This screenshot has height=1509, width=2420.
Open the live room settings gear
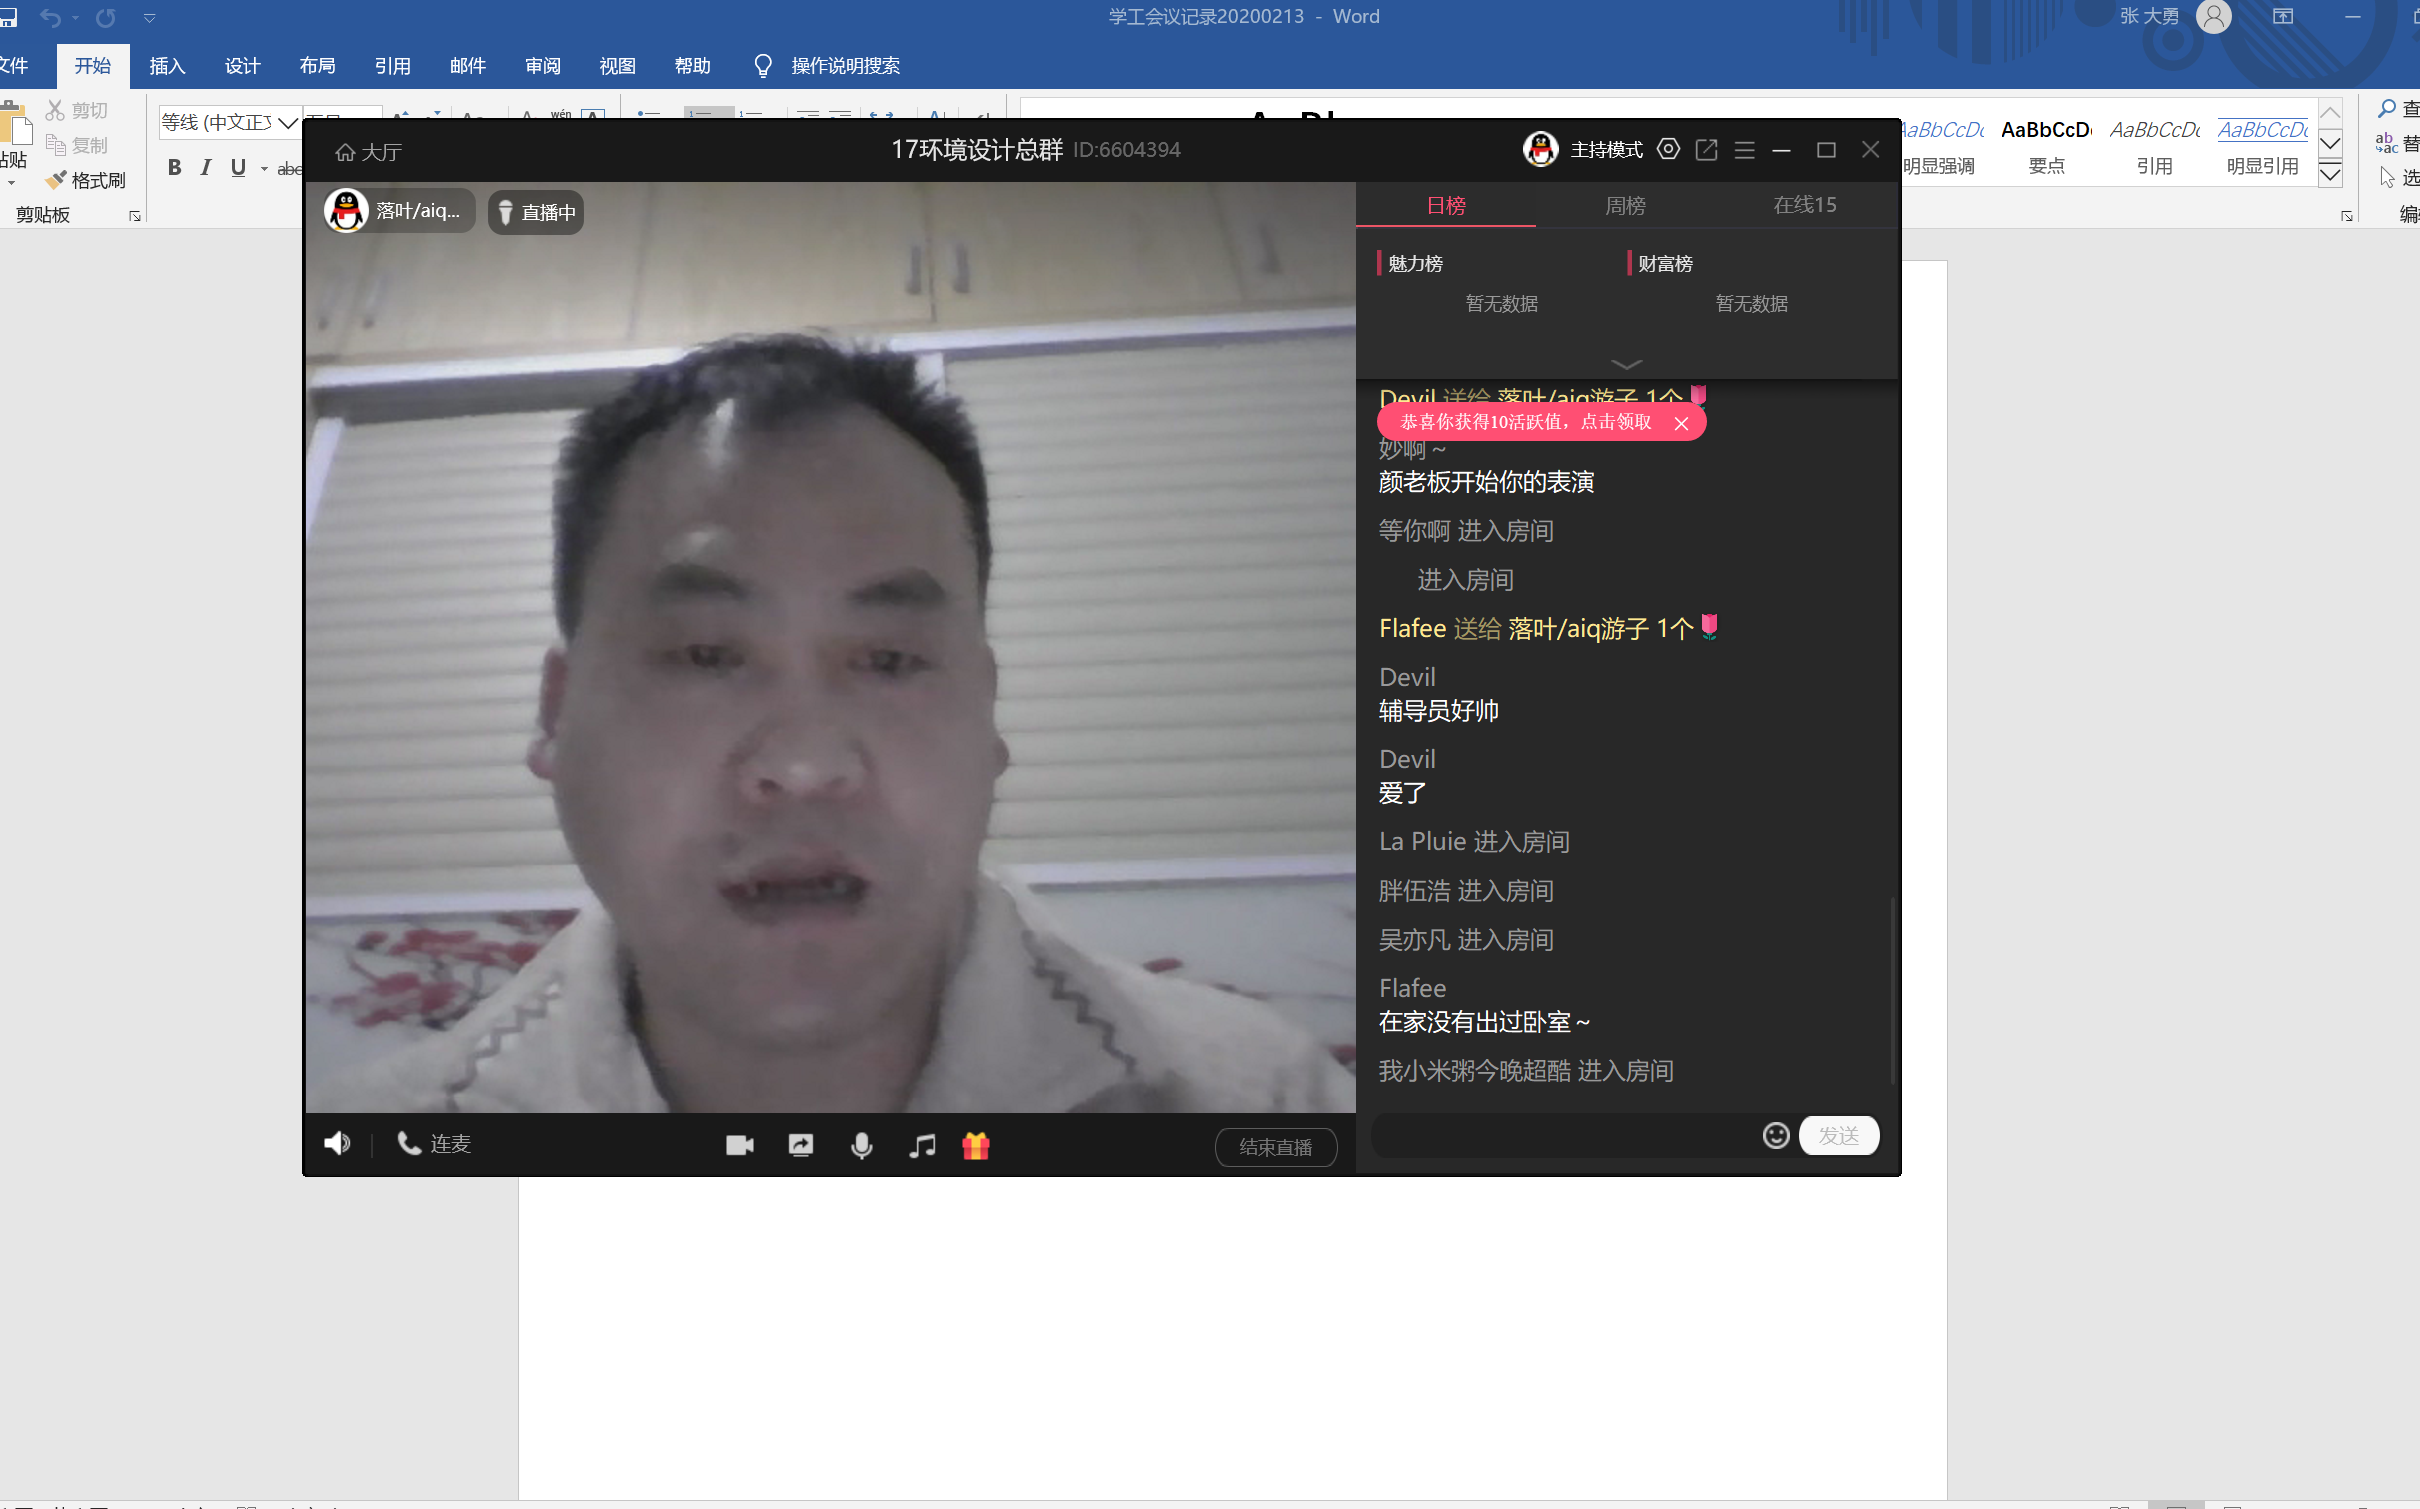tap(1668, 150)
